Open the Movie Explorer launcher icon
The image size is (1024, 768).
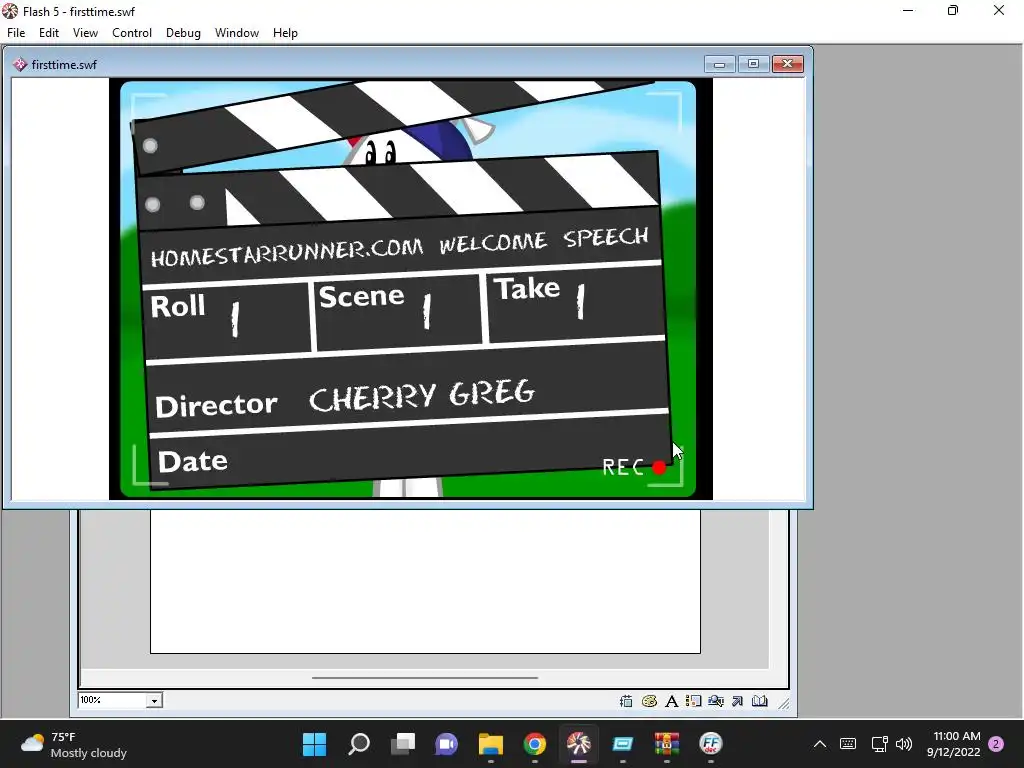pos(716,701)
